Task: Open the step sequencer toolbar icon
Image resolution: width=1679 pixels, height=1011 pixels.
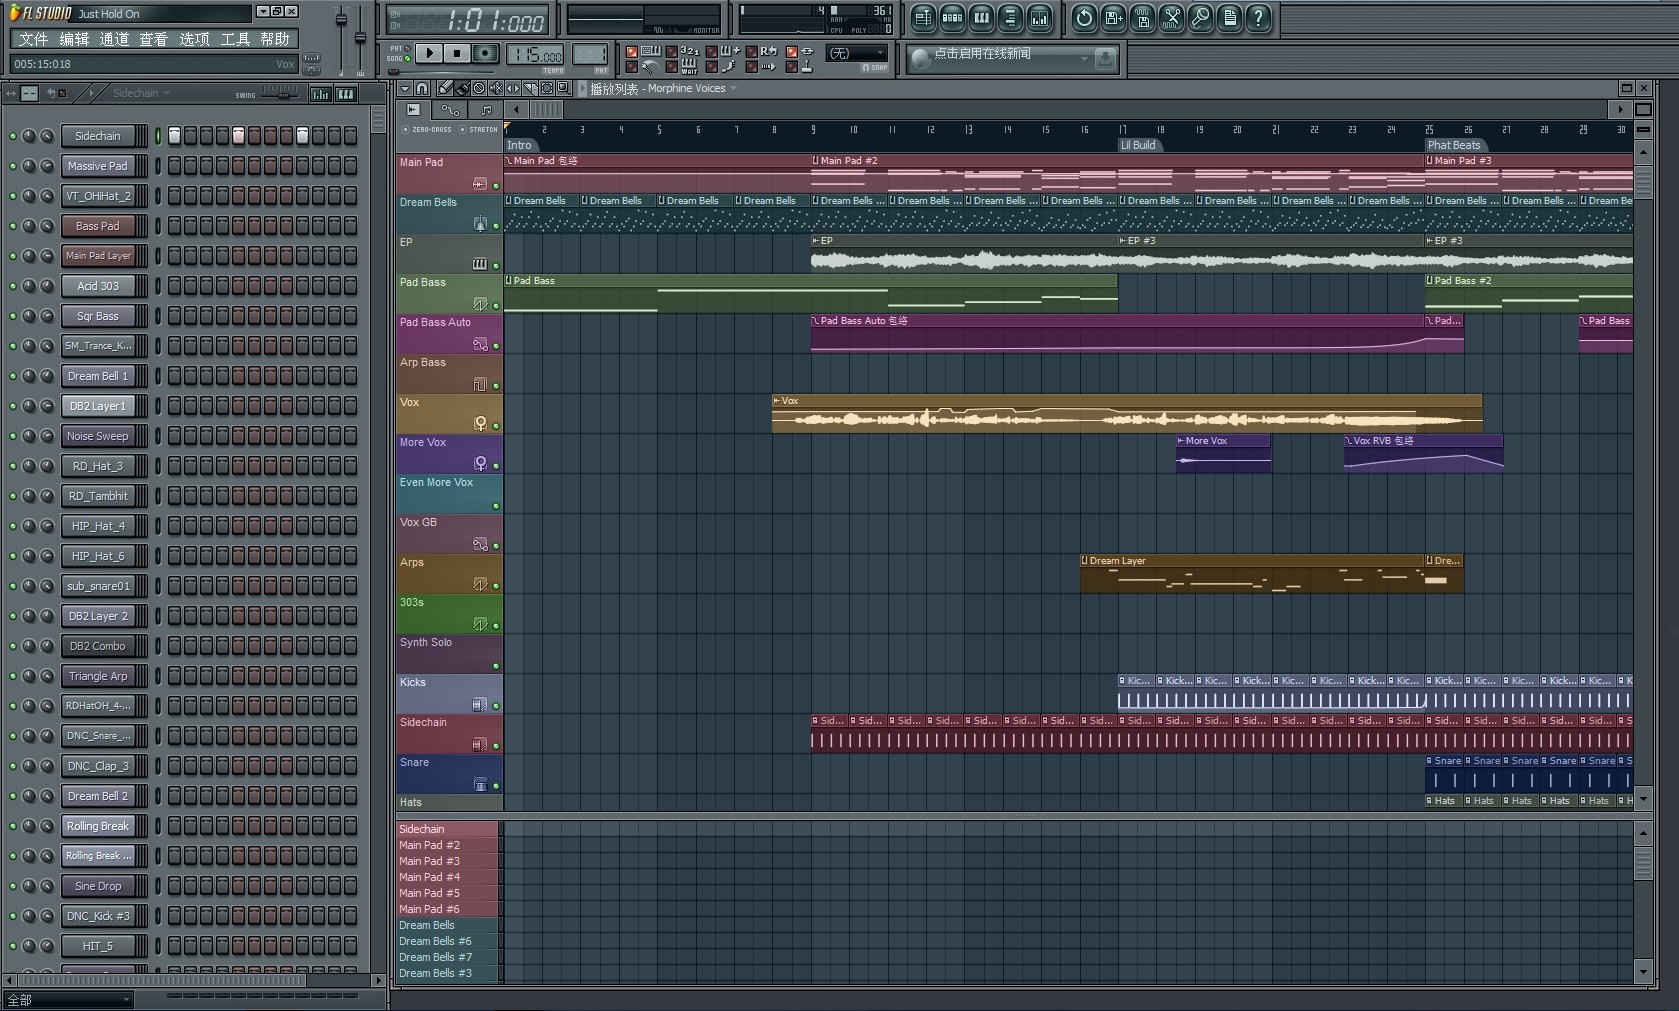Action: (952, 17)
